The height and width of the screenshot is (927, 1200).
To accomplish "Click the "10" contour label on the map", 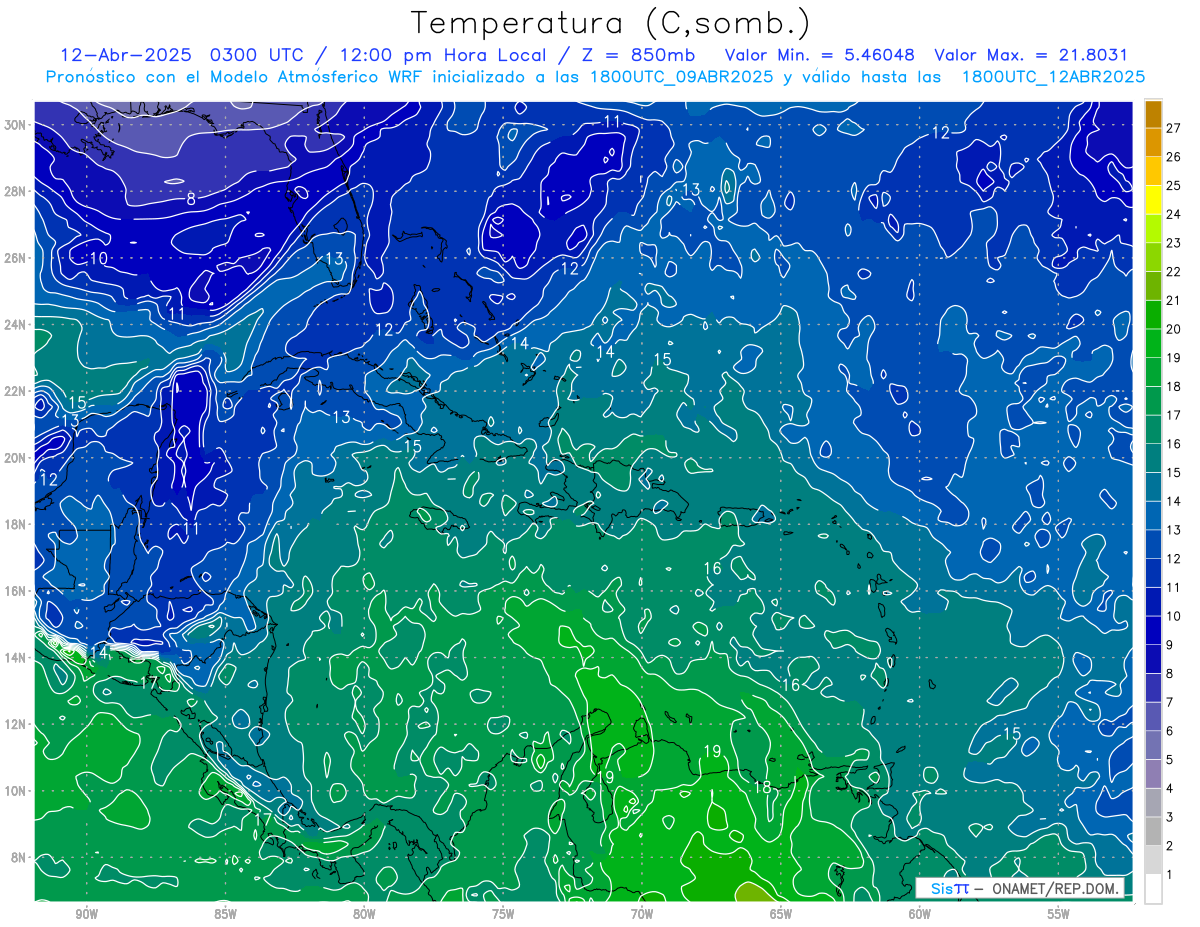I will (x=98, y=258).
